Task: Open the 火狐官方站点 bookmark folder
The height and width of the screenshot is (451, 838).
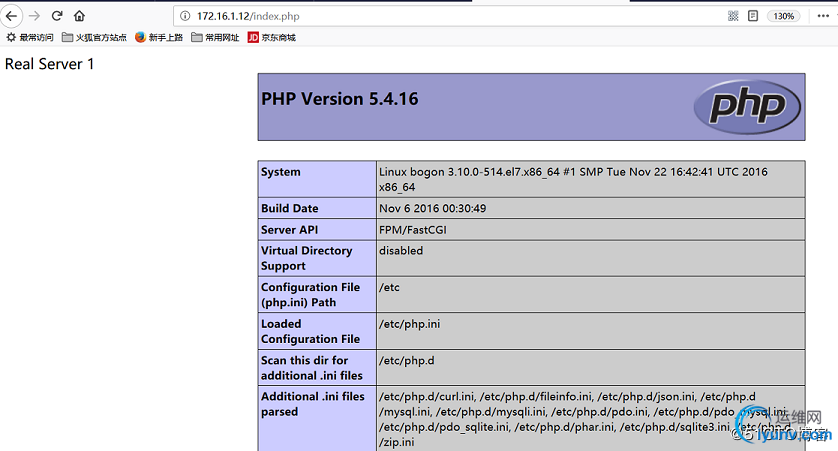Action: tap(95, 37)
